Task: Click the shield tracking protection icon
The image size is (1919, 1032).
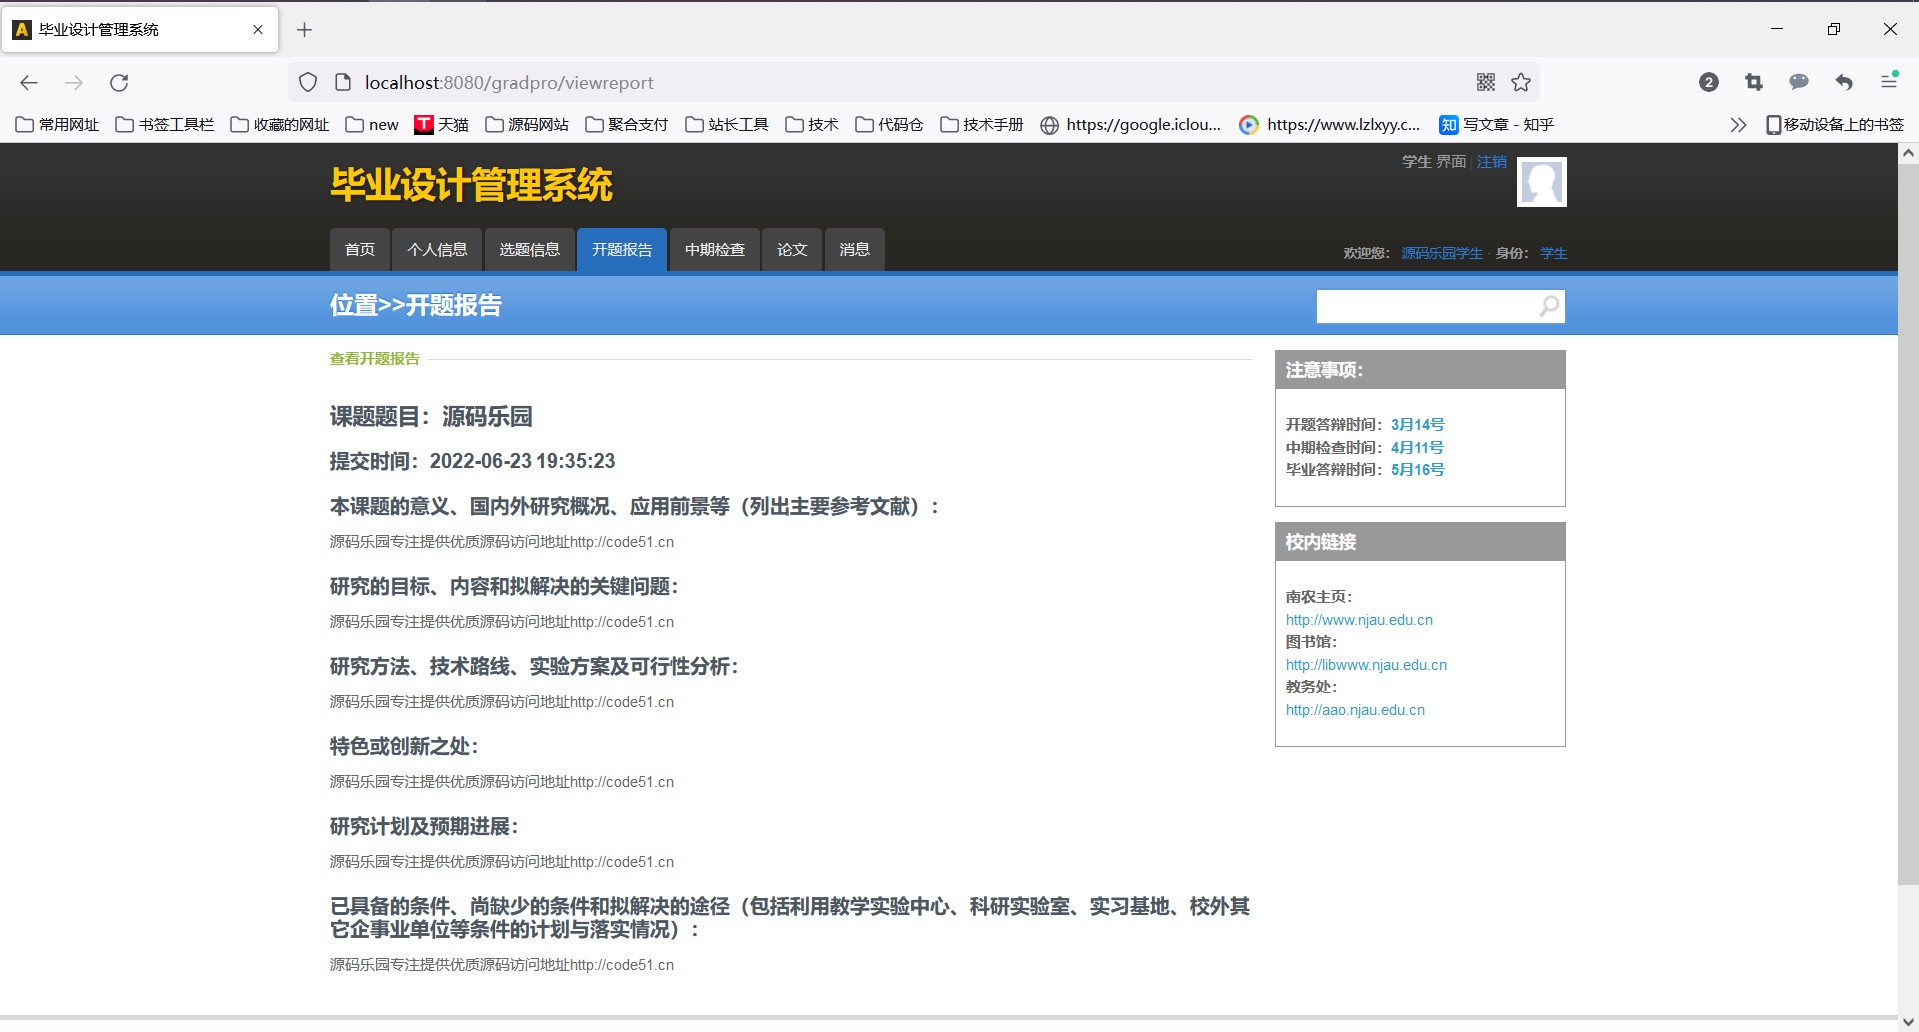Action: tap(308, 83)
